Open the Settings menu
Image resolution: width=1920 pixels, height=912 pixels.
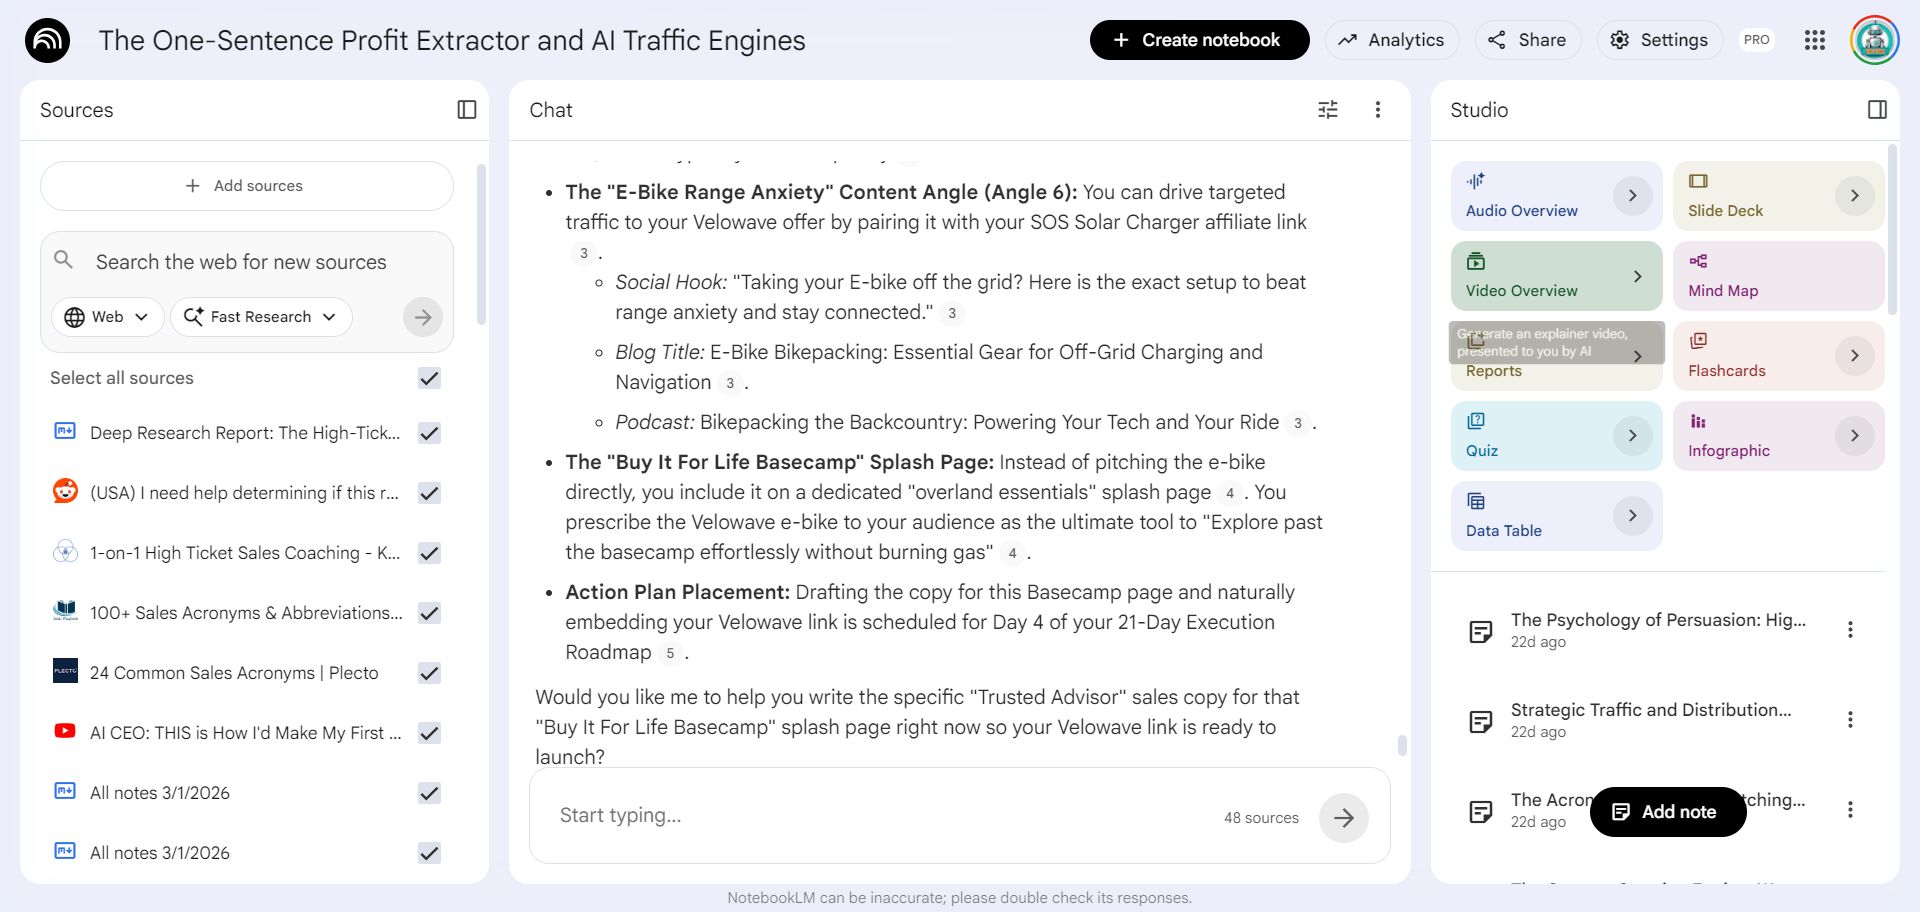[x=1659, y=40]
